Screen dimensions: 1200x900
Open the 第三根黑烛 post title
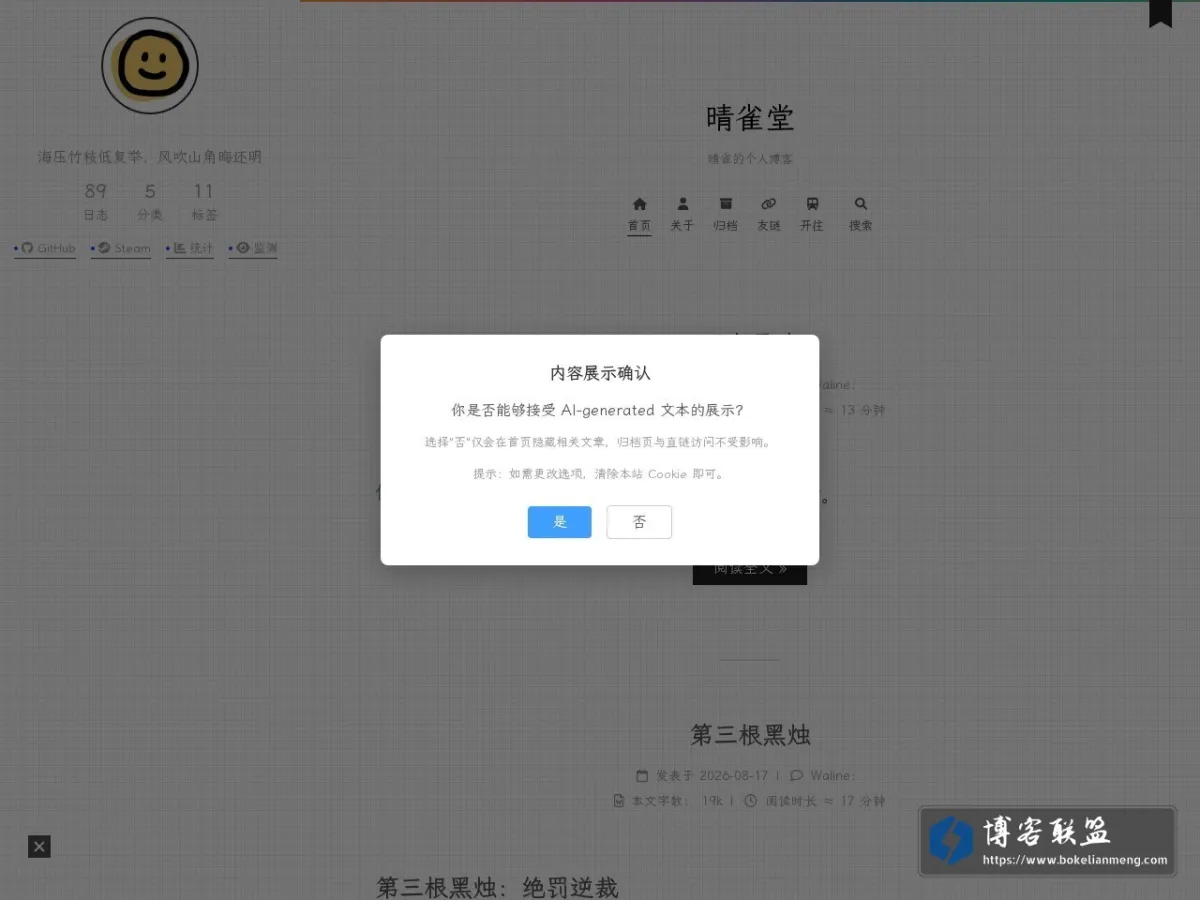(750, 735)
